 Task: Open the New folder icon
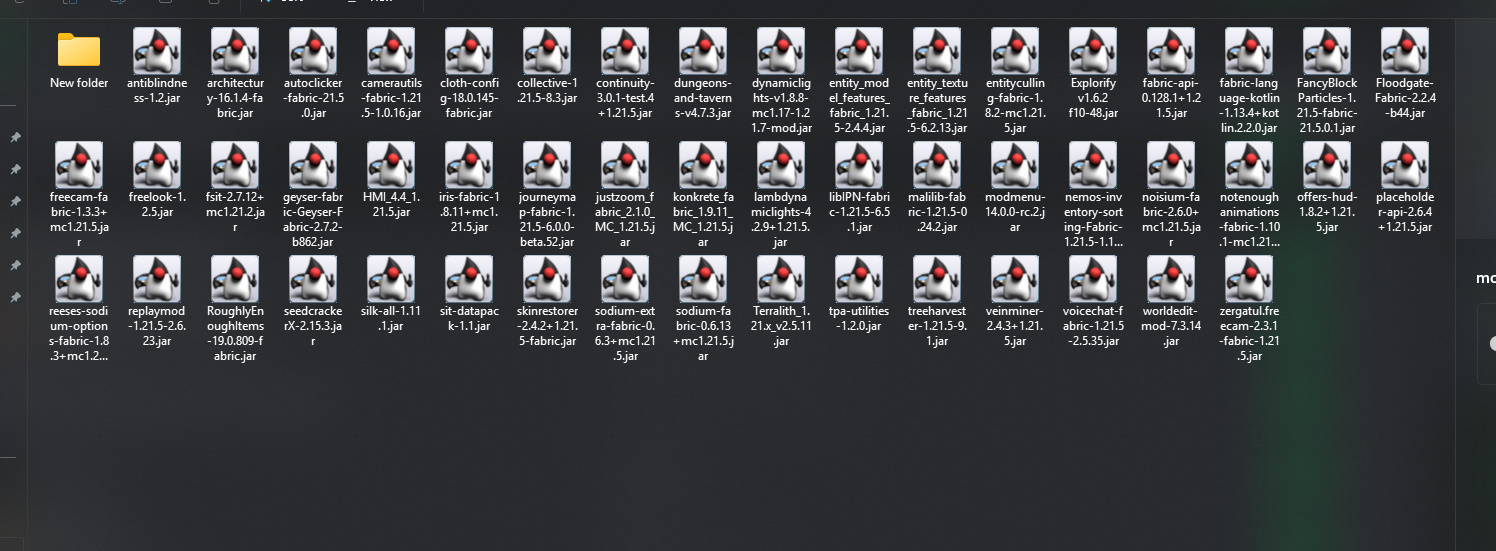pyautogui.click(x=79, y=50)
